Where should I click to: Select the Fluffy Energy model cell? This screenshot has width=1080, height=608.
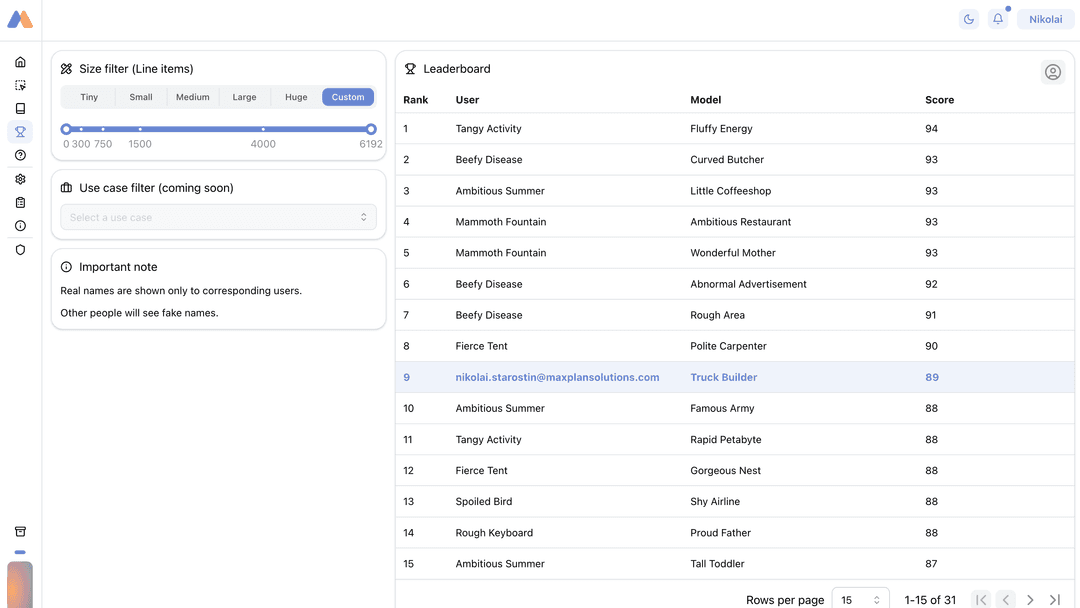coord(721,129)
